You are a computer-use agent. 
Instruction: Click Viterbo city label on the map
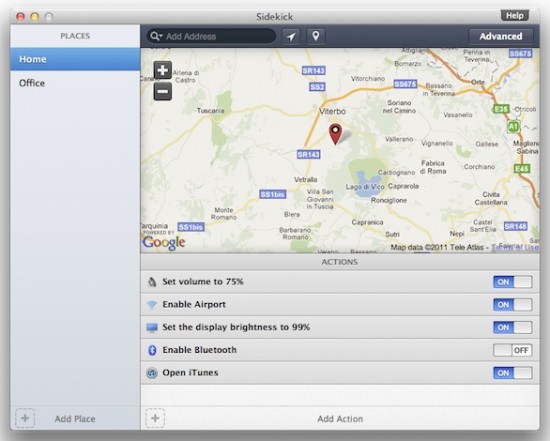point(332,112)
